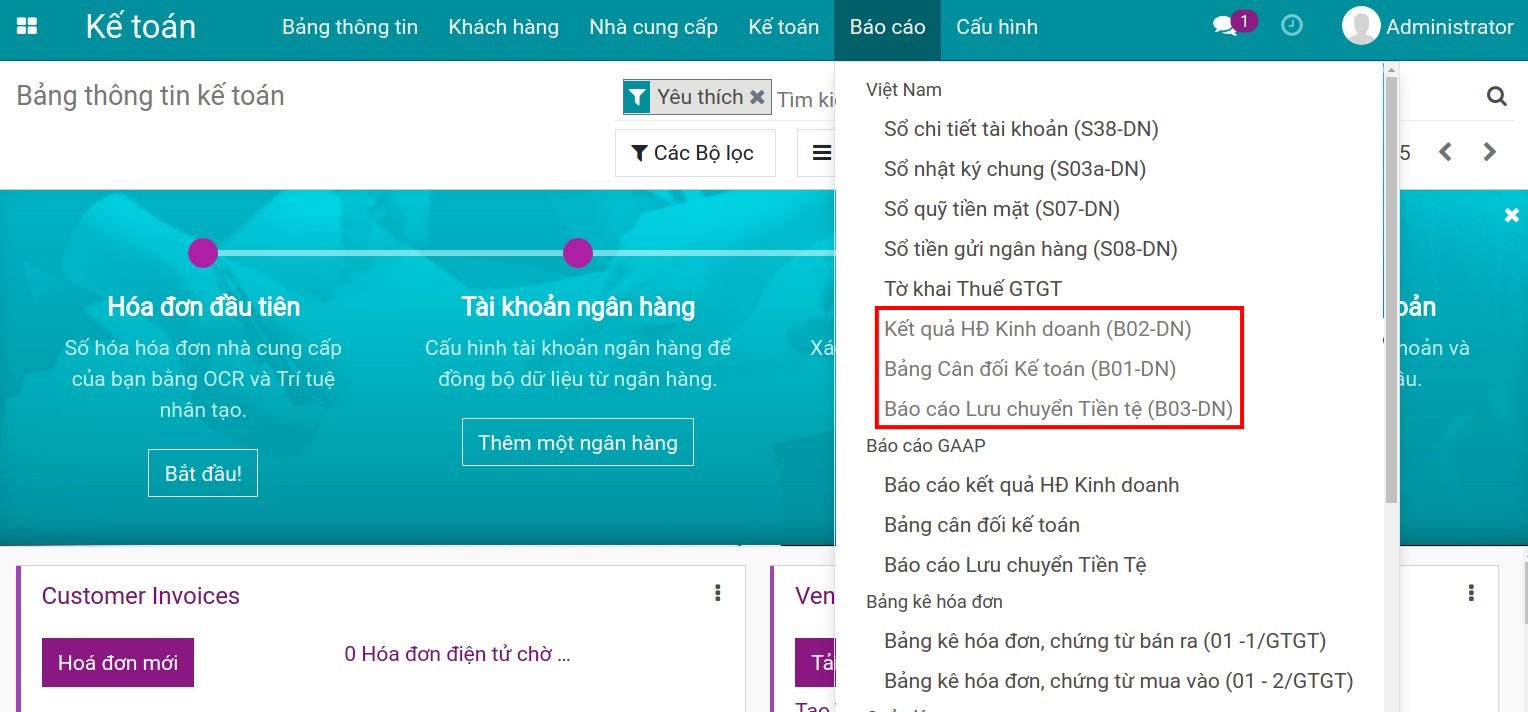Click the Kế toán app title

click(x=141, y=26)
